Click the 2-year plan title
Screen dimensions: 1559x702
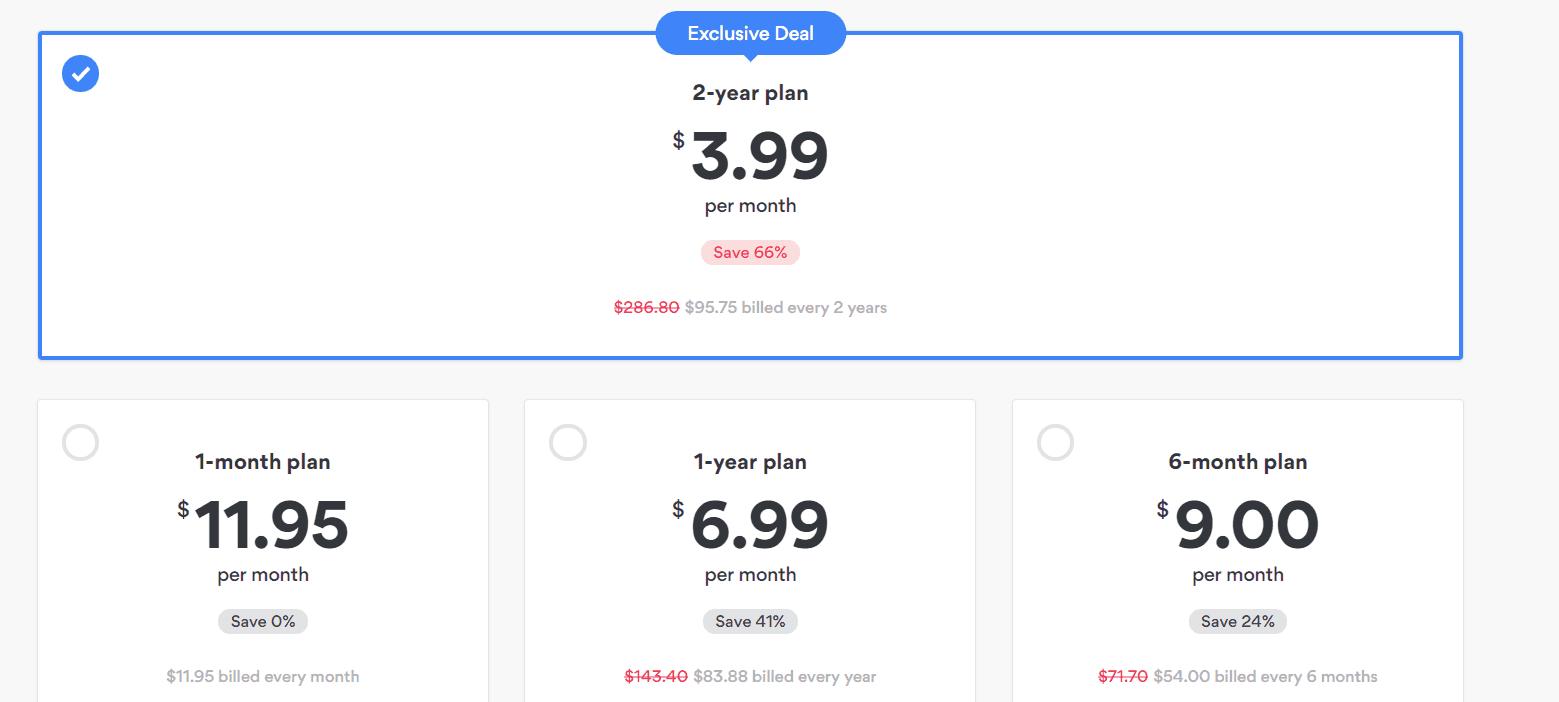click(750, 93)
